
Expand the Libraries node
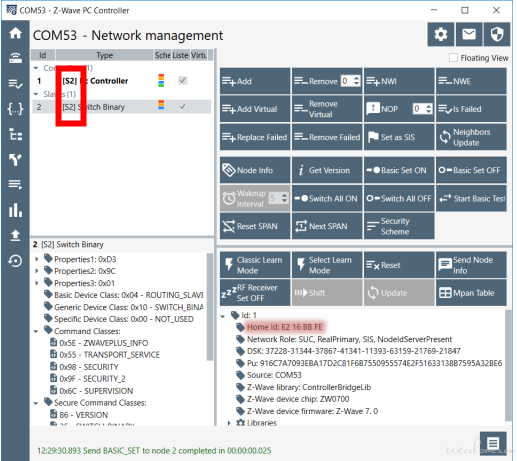[229, 423]
